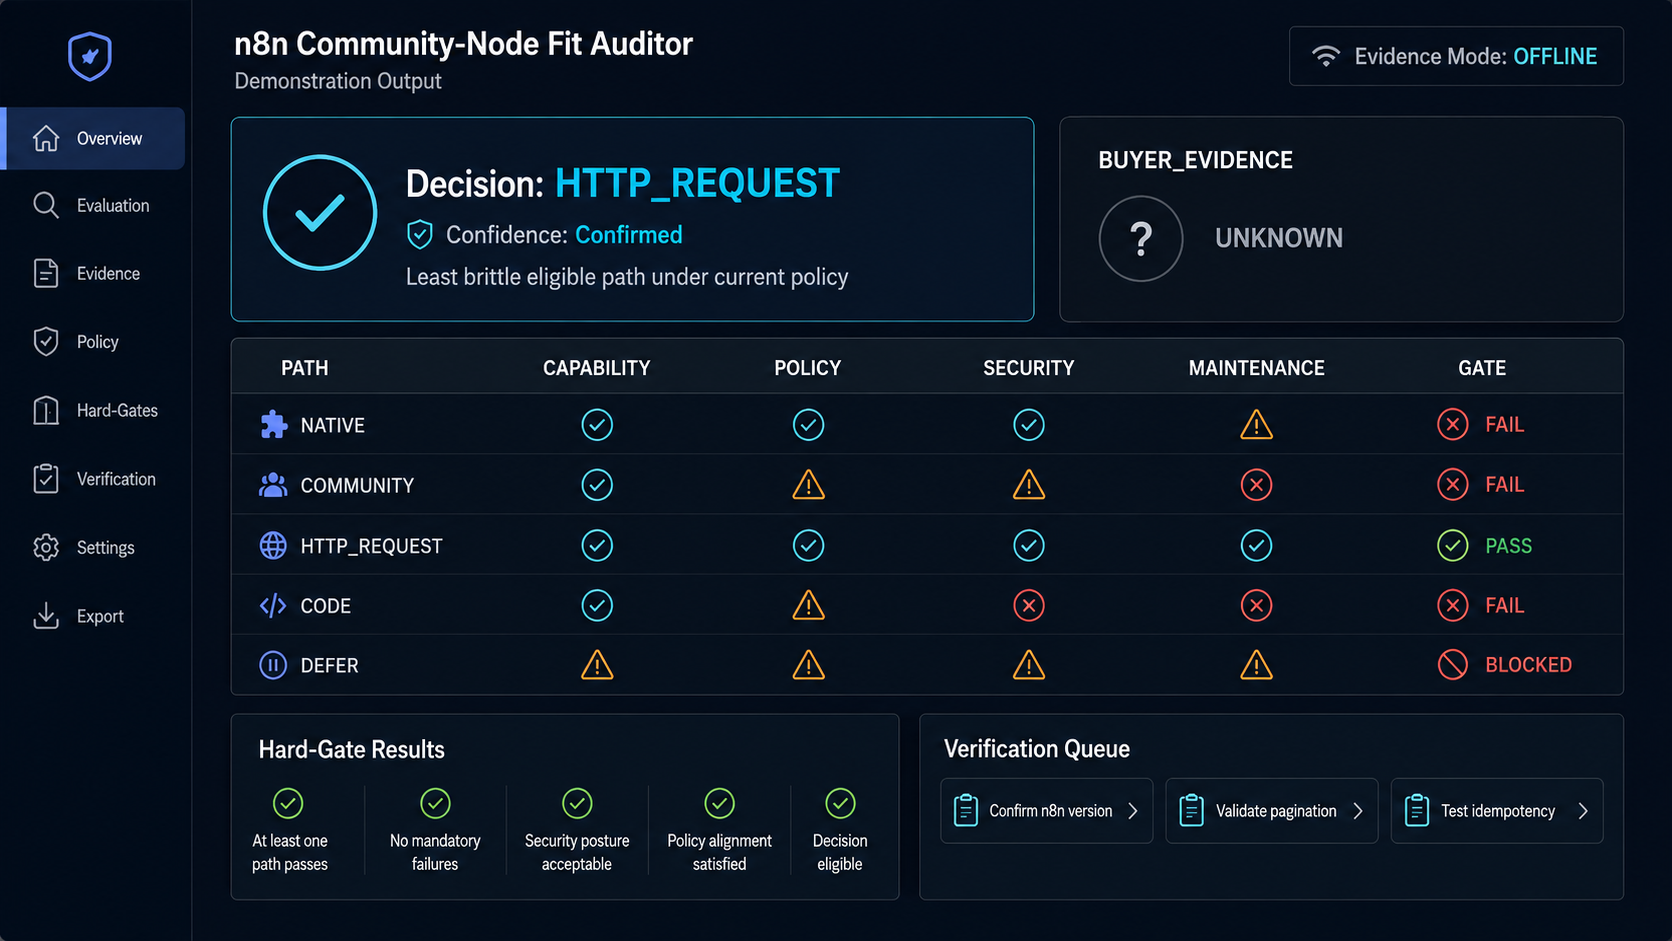The image size is (1672, 941).
Task: Click the Export download icon
Action: pos(46,616)
